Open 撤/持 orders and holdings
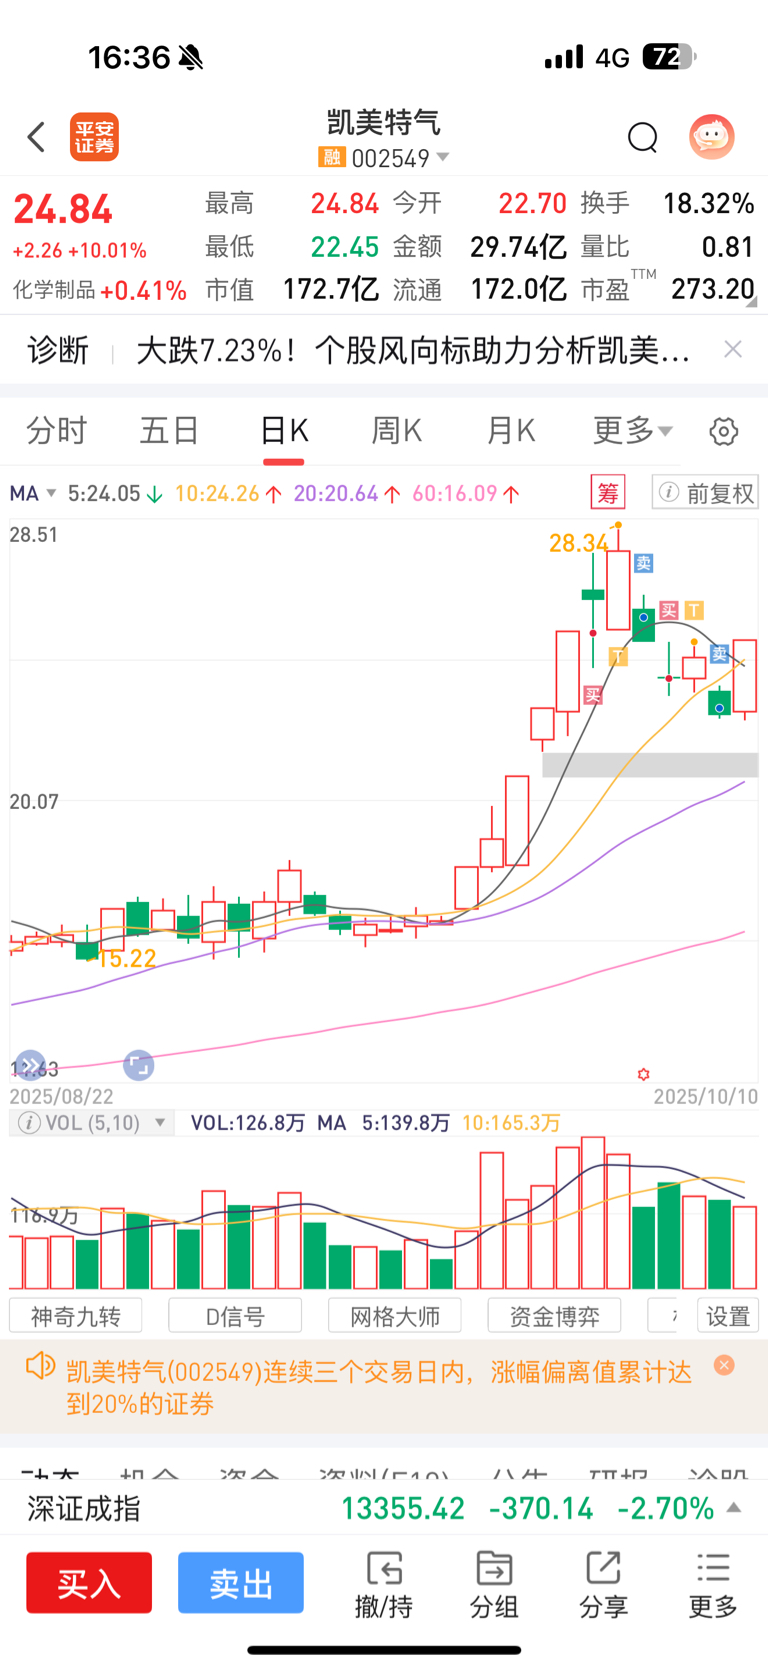This screenshot has height=1669, width=768. [384, 1585]
